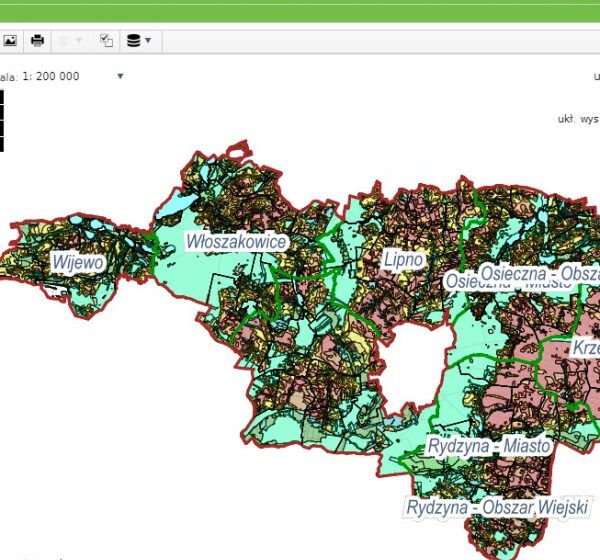Click the green header bar
The width and height of the screenshot is (600, 560).
coord(300,11)
